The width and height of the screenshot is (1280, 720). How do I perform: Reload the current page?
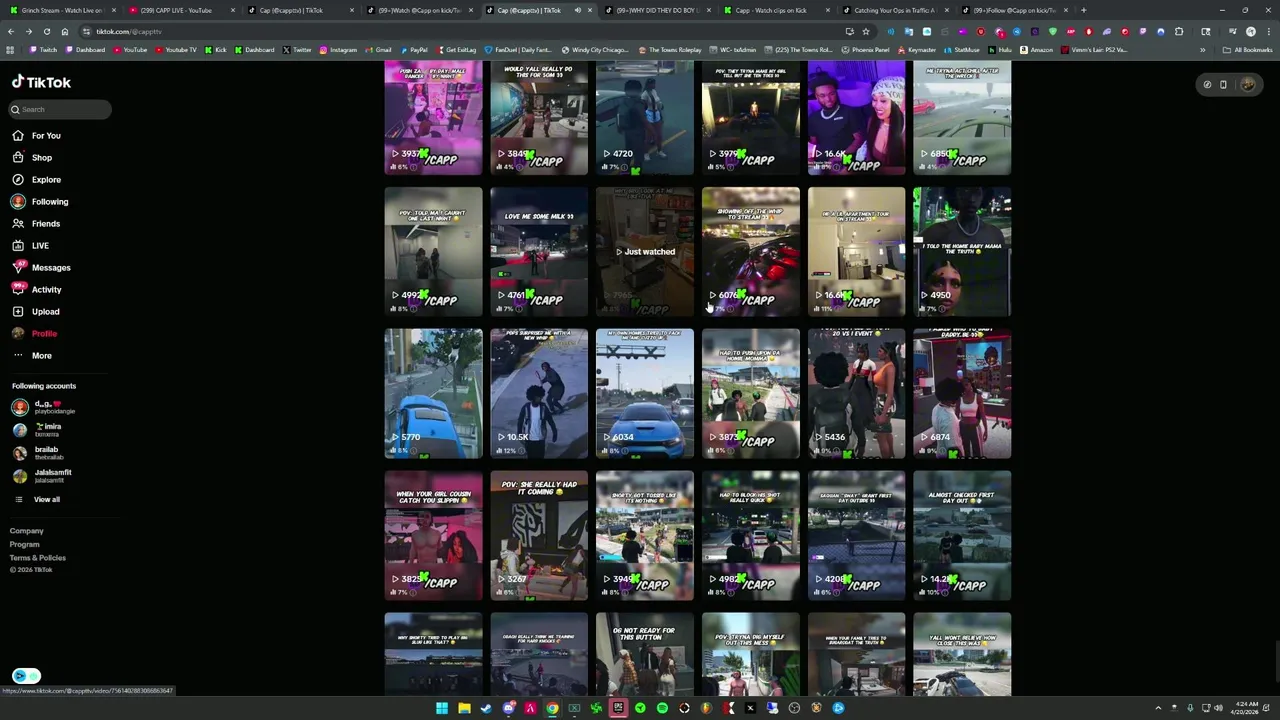[x=46, y=31]
